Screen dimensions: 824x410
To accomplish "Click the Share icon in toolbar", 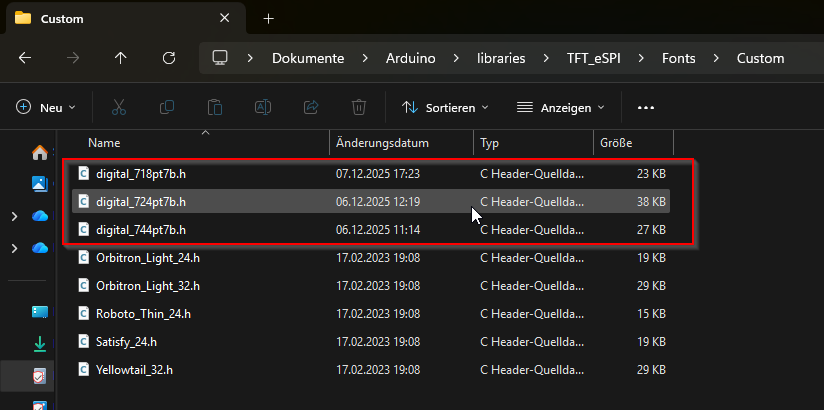I will tap(311, 107).
